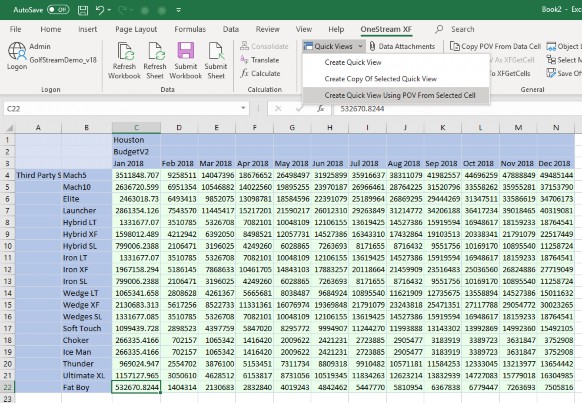Toggle the AutoSave switch

pyautogui.click(x=58, y=10)
